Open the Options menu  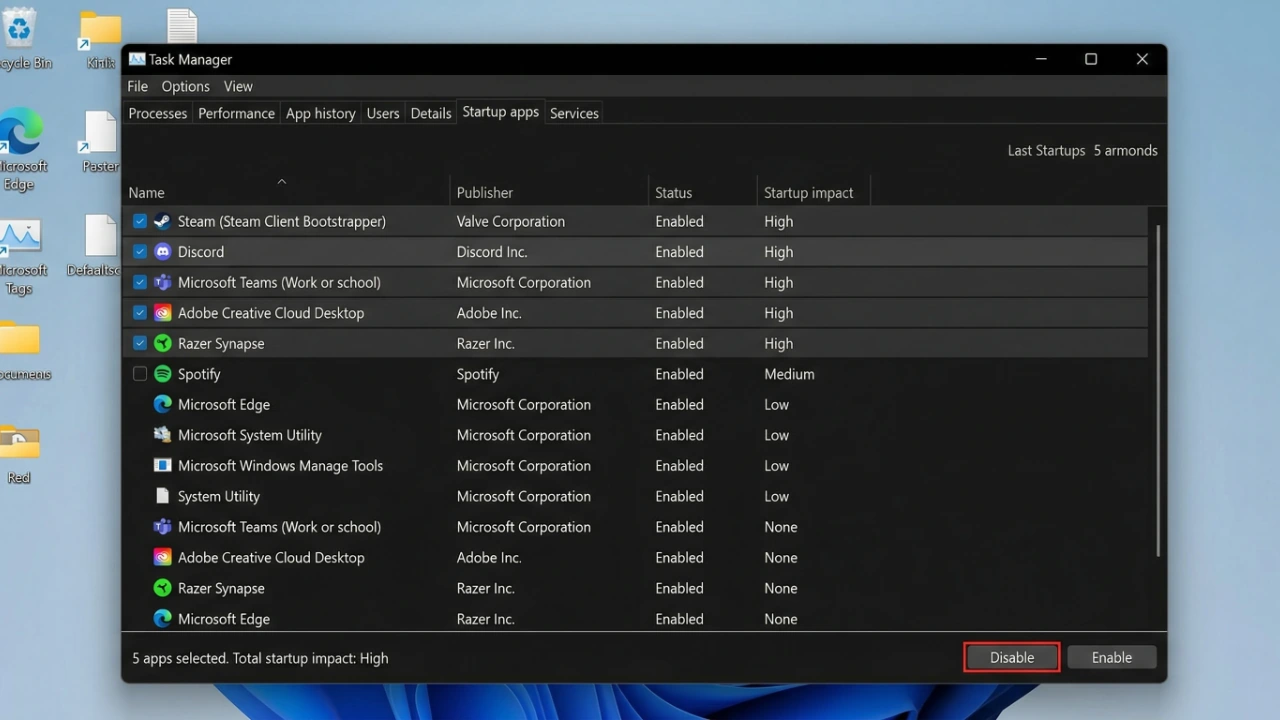(x=185, y=86)
